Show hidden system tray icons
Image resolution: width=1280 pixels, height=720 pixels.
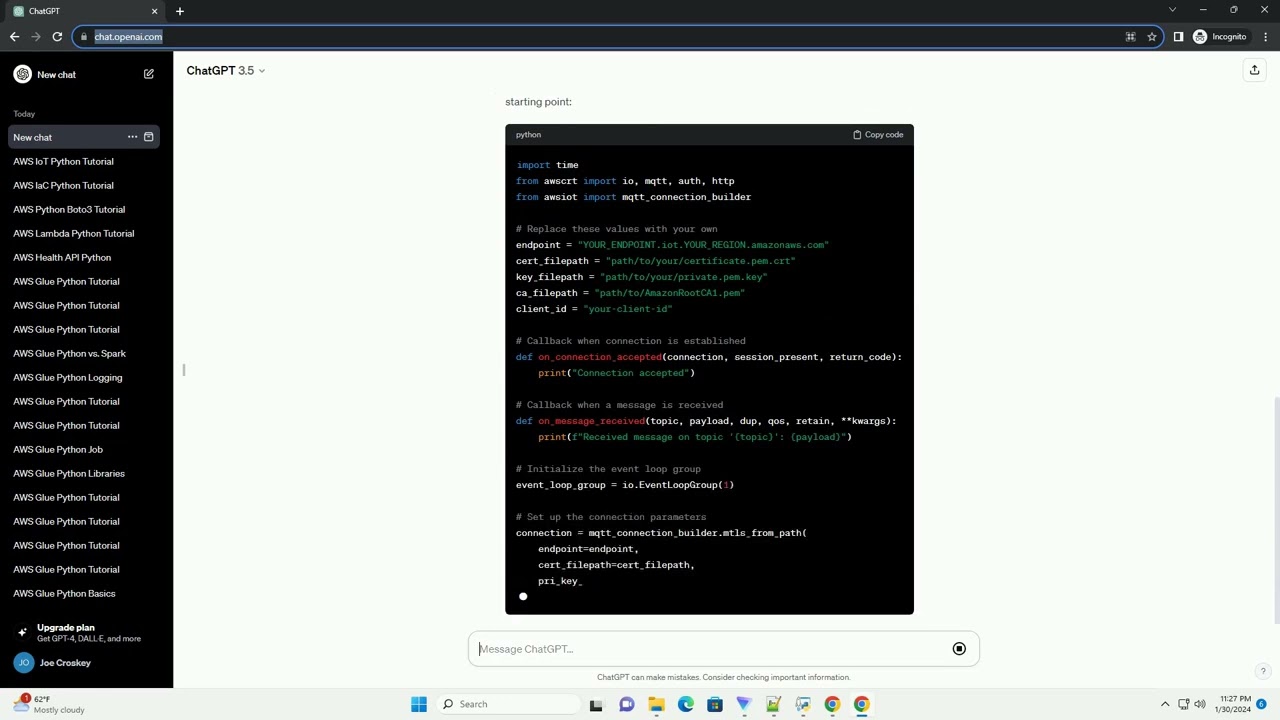point(1165,704)
